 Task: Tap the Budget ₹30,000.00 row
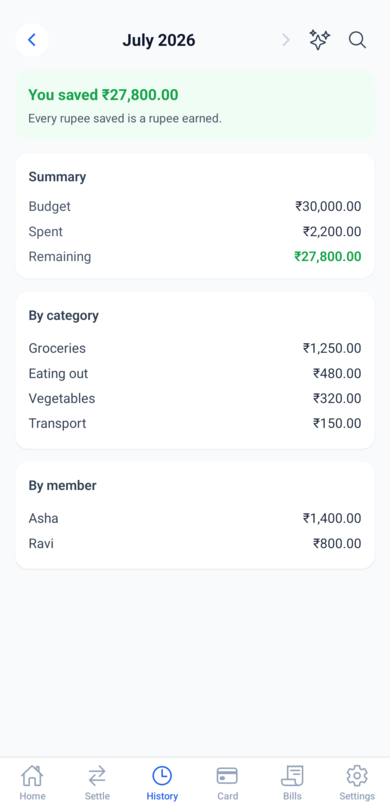coord(195,207)
